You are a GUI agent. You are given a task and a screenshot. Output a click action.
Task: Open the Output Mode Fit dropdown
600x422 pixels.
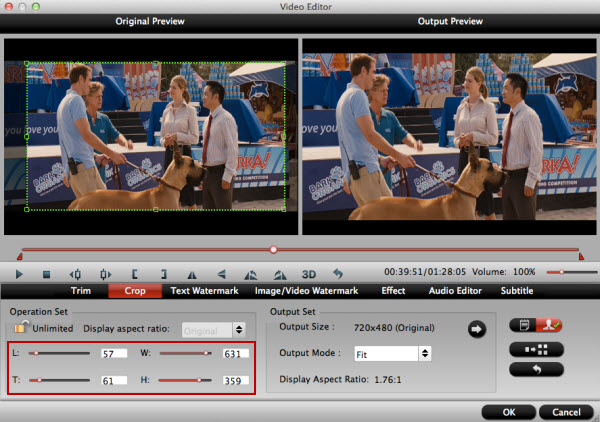(393, 354)
